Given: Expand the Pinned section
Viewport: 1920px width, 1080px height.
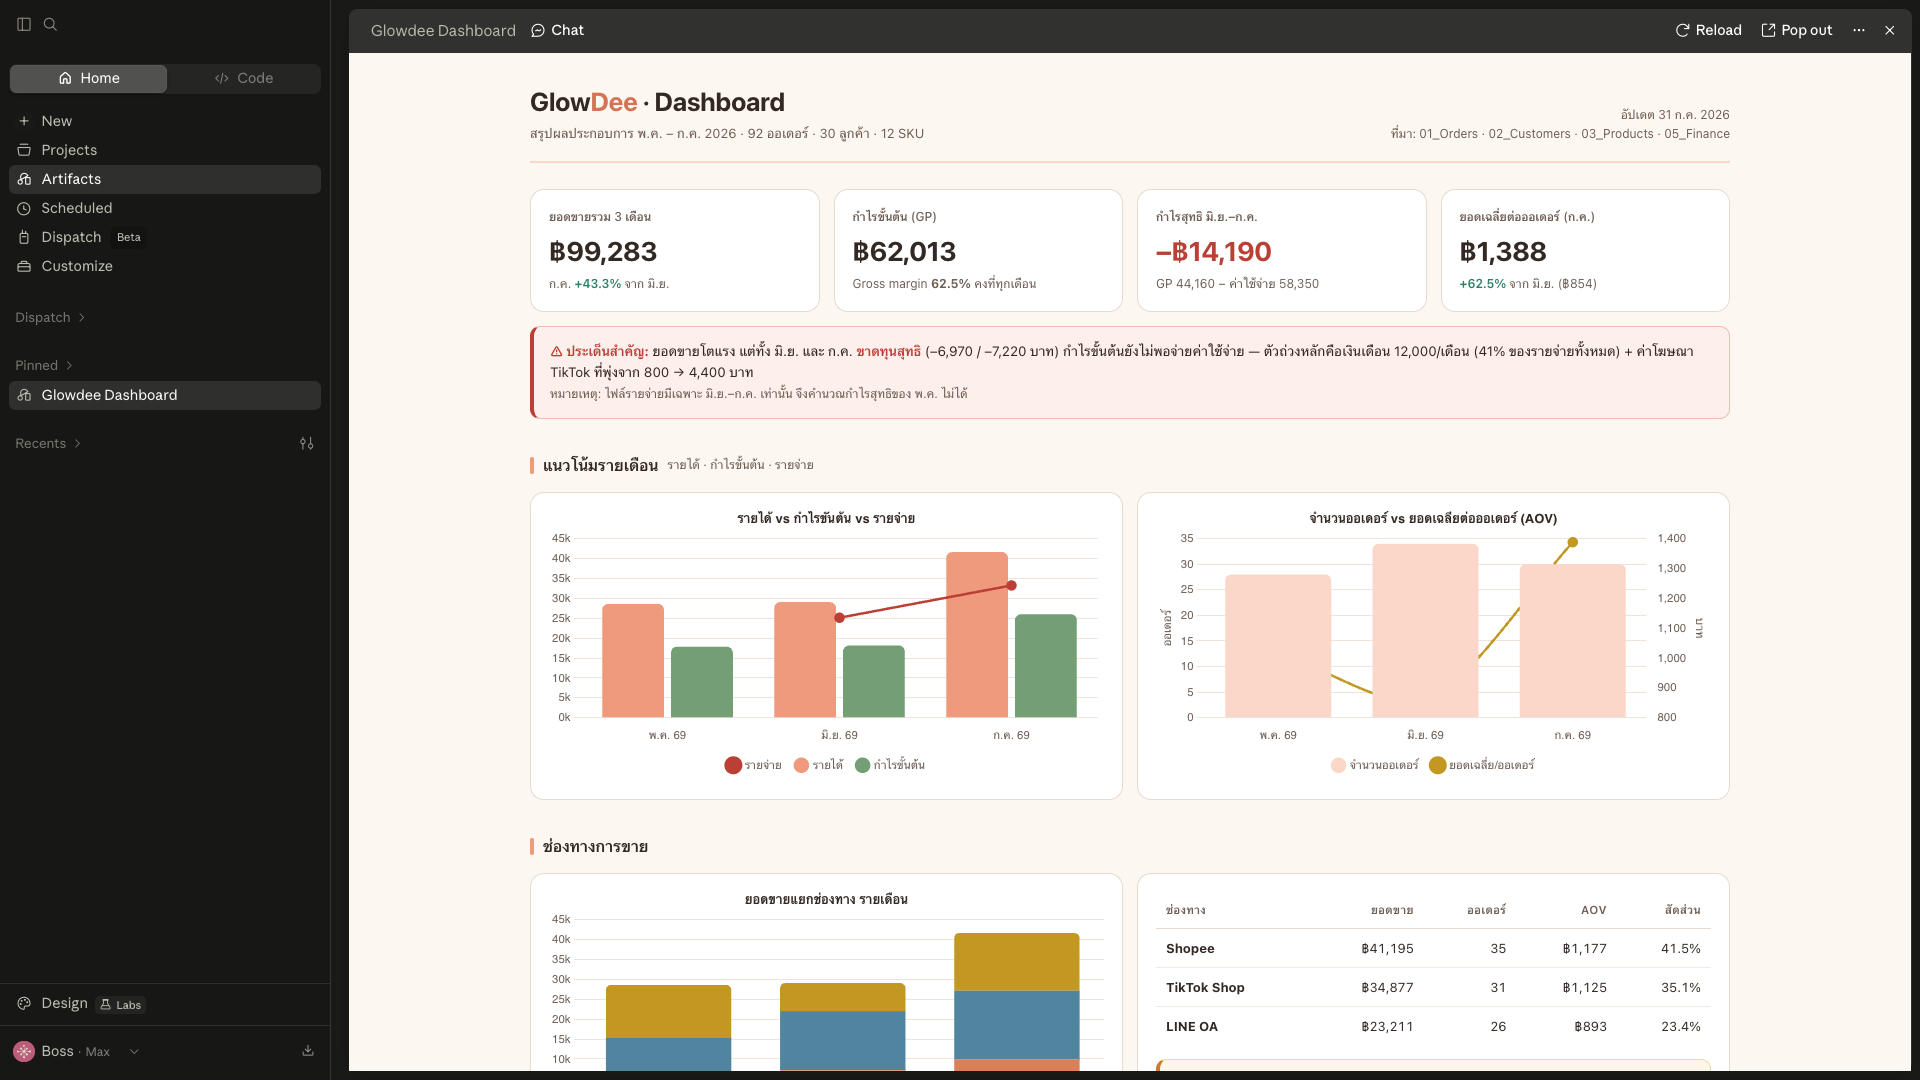Looking at the screenshot, I should pos(45,366).
